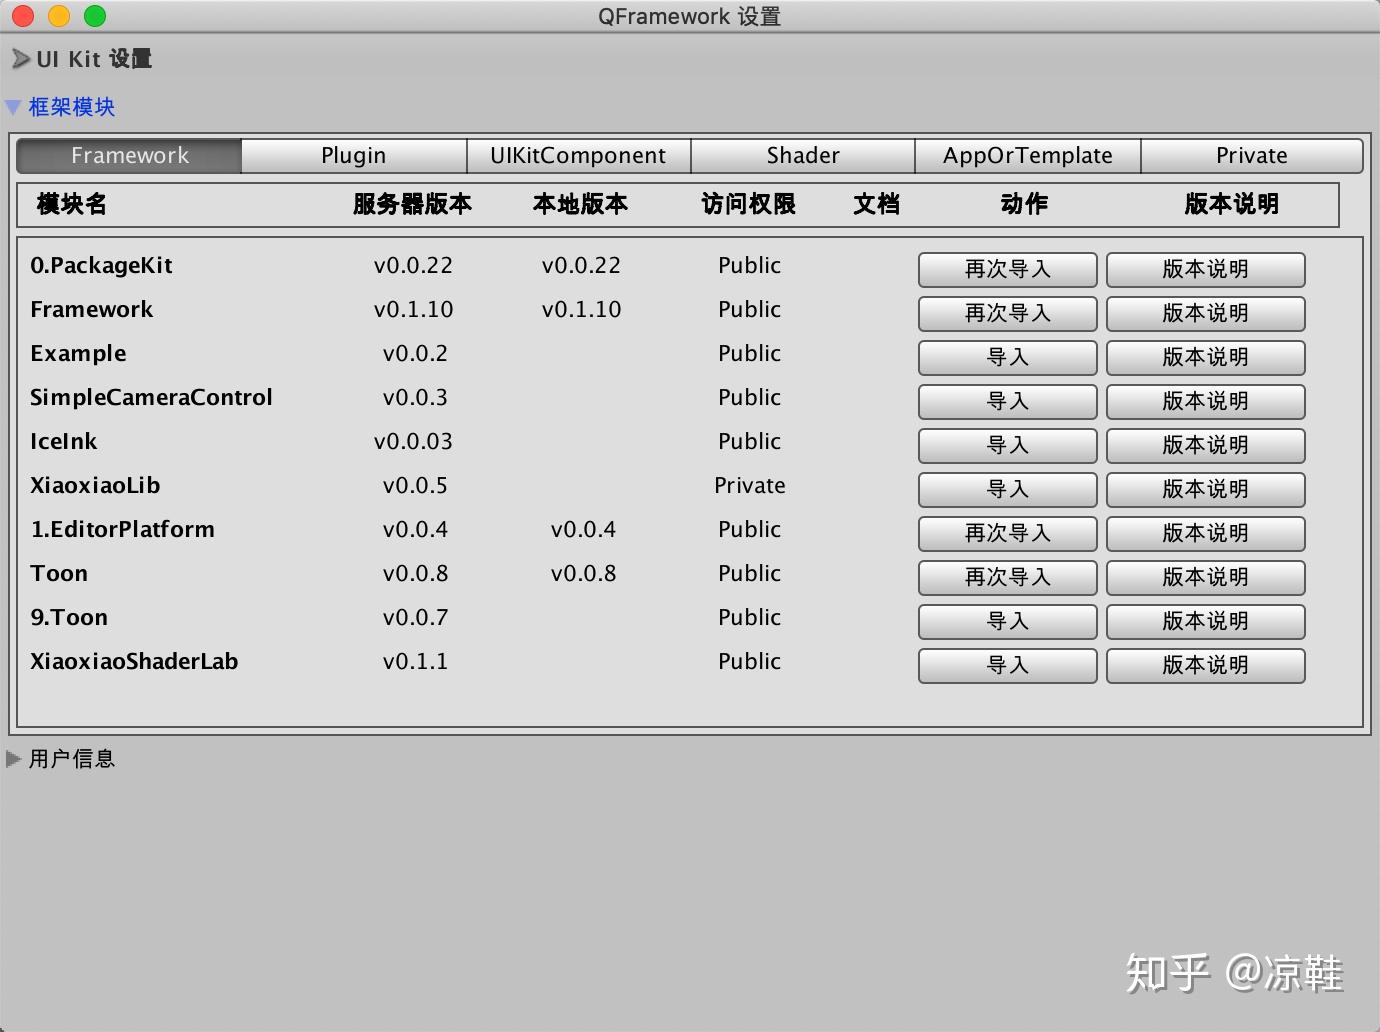Select the Framework tab
This screenshot has width=1380, height=1032.
tap(128, 155)
